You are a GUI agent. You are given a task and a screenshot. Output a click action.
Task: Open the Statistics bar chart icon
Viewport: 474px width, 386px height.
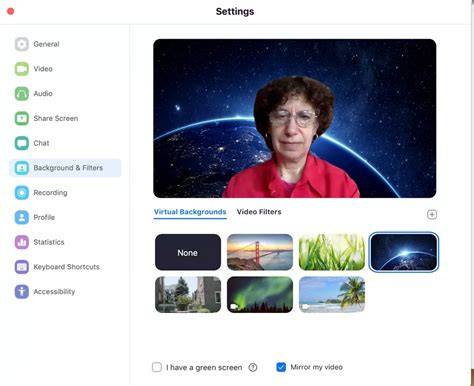point(22,242)
